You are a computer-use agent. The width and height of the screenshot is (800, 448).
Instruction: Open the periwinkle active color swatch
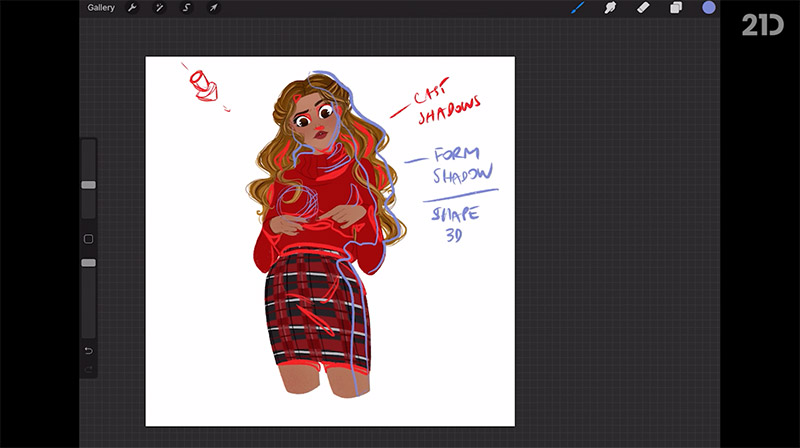pyautogui.click(x=708, y=8)
